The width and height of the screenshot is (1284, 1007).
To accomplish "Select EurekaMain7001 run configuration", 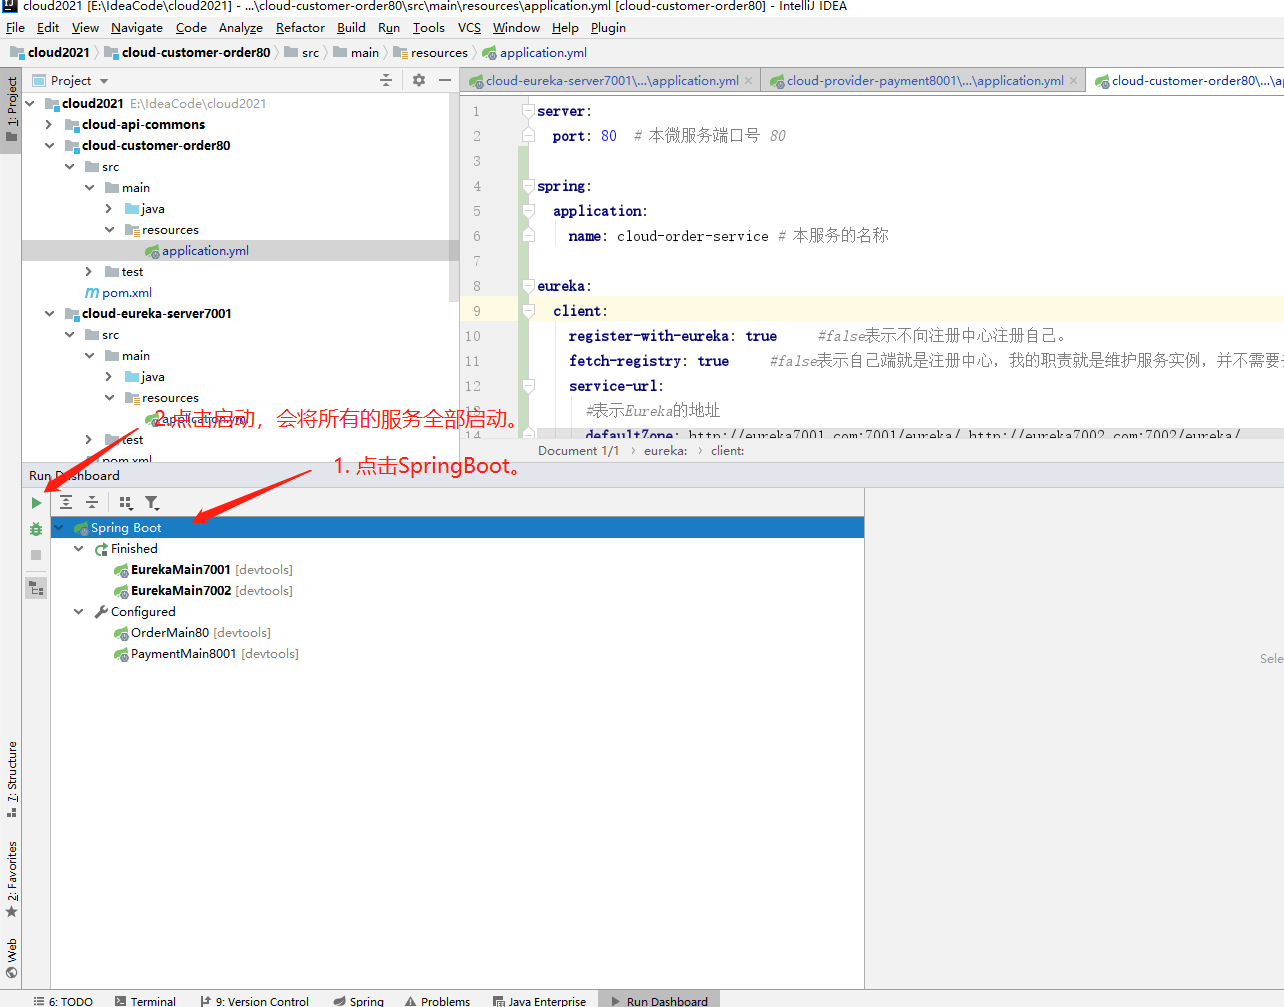I will (204, 569).
